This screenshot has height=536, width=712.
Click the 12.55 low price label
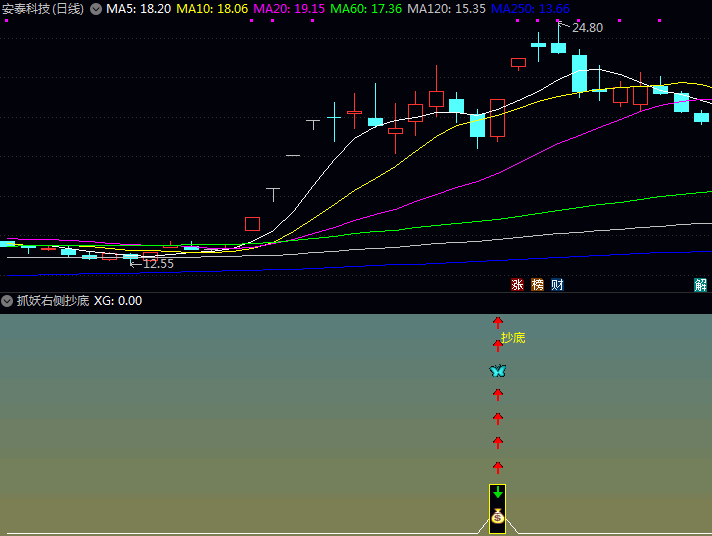[x=158, y=264]
